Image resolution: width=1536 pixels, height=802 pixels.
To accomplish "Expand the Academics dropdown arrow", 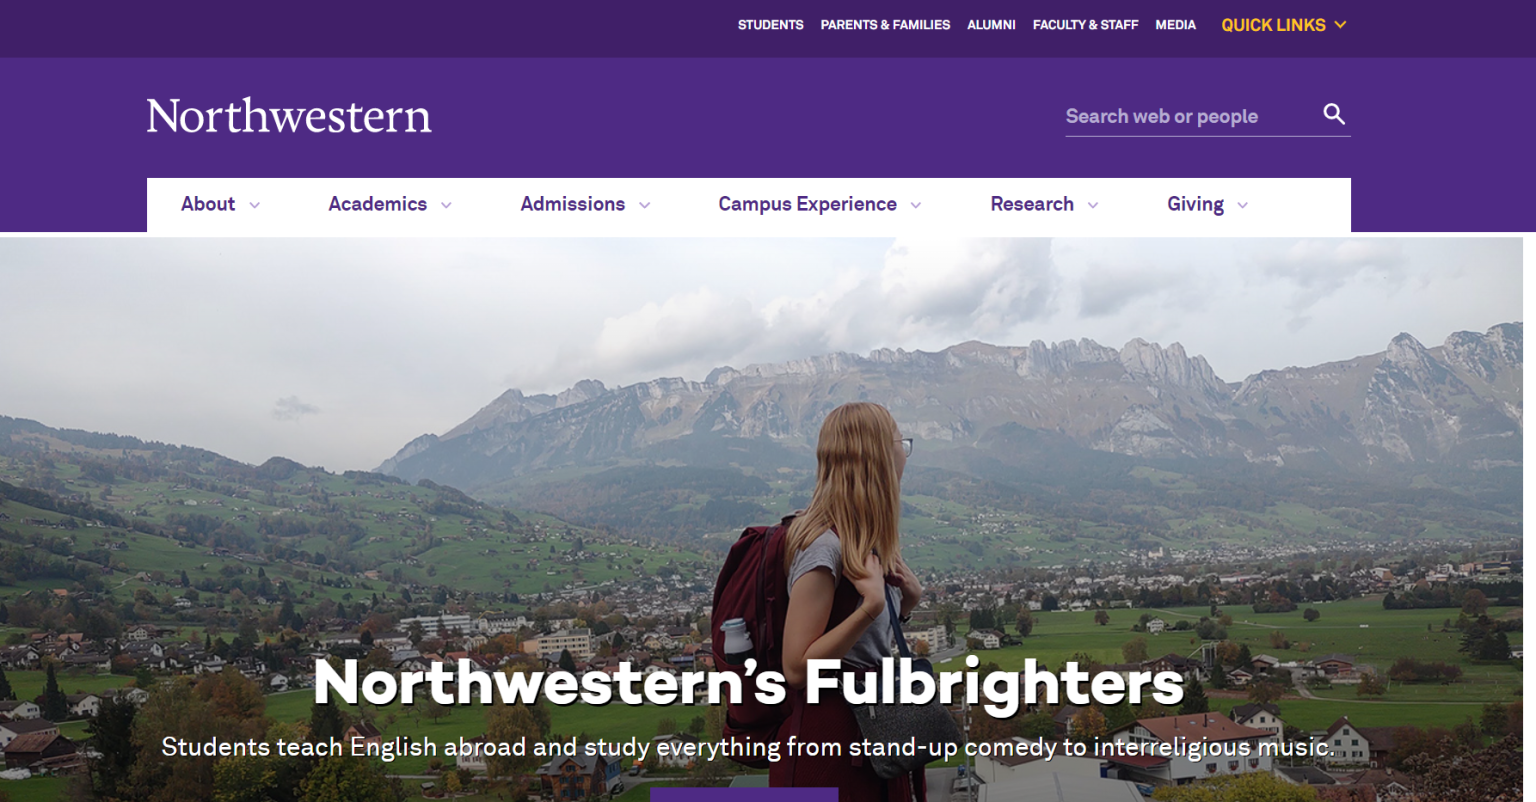I will point(446,205).
